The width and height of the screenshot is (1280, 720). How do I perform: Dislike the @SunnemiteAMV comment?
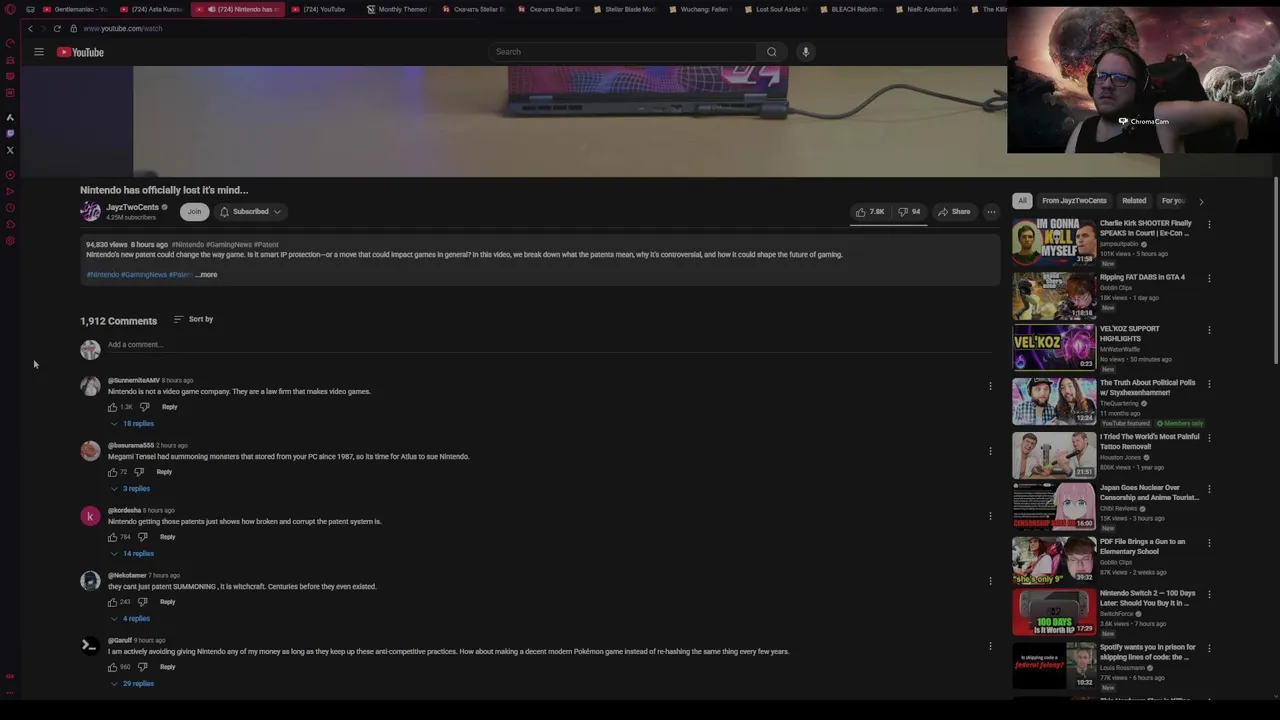(145, 407)
